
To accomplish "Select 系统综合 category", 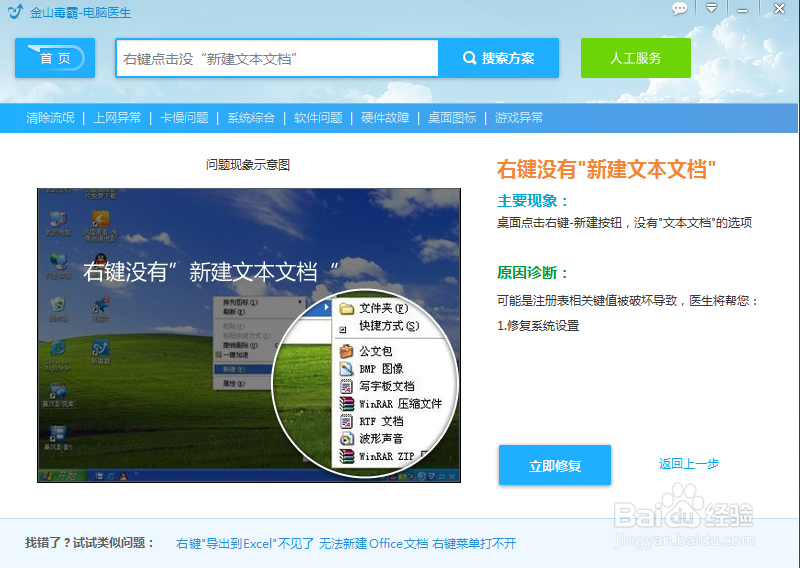I will point(251,118).
